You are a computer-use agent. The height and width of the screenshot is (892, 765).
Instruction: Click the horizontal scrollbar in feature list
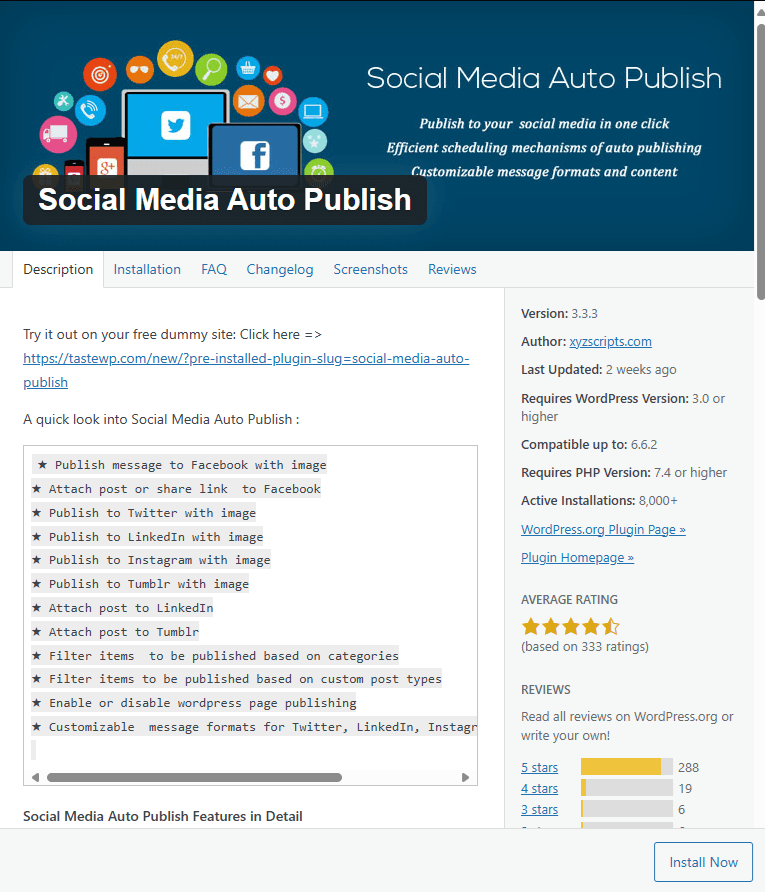[195, 777]
